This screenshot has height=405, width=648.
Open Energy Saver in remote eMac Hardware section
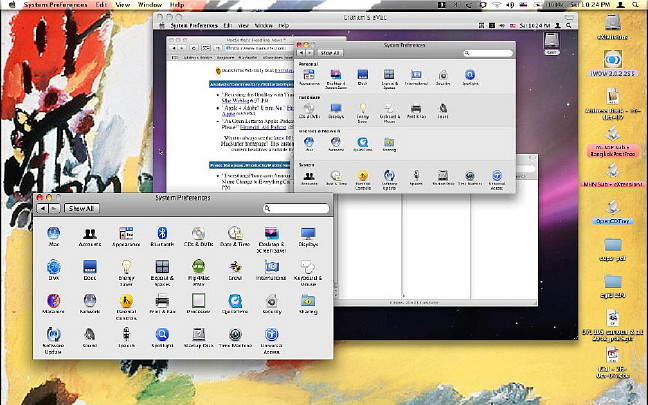pos(362,113)
